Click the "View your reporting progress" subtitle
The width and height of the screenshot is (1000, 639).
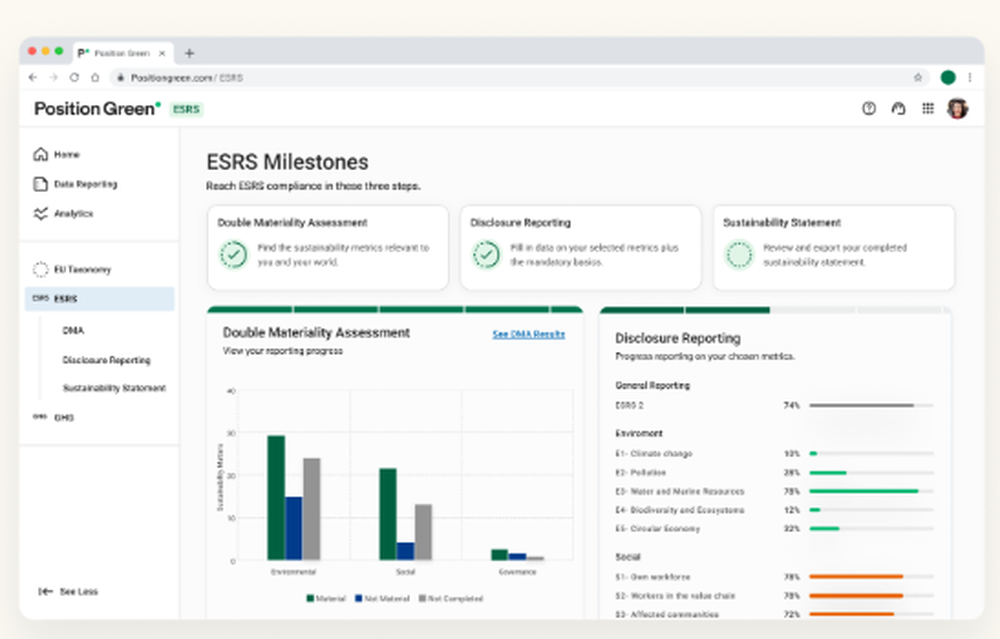[283, 351]
